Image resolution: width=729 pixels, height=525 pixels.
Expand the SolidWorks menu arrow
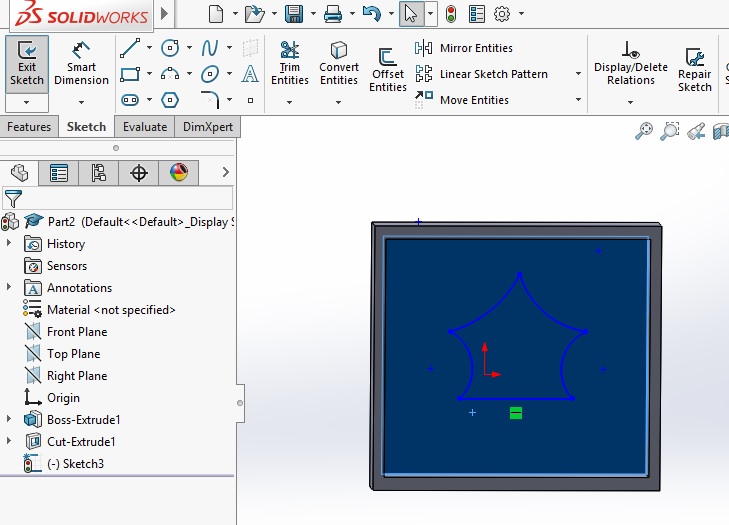[x=164, y=14]
